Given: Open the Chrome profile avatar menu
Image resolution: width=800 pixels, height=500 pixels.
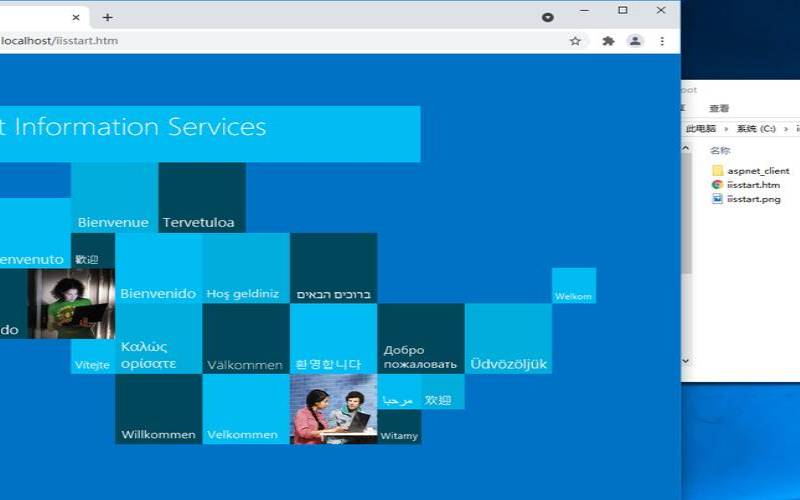Looking at the screenshot, I should click(635, 41).
